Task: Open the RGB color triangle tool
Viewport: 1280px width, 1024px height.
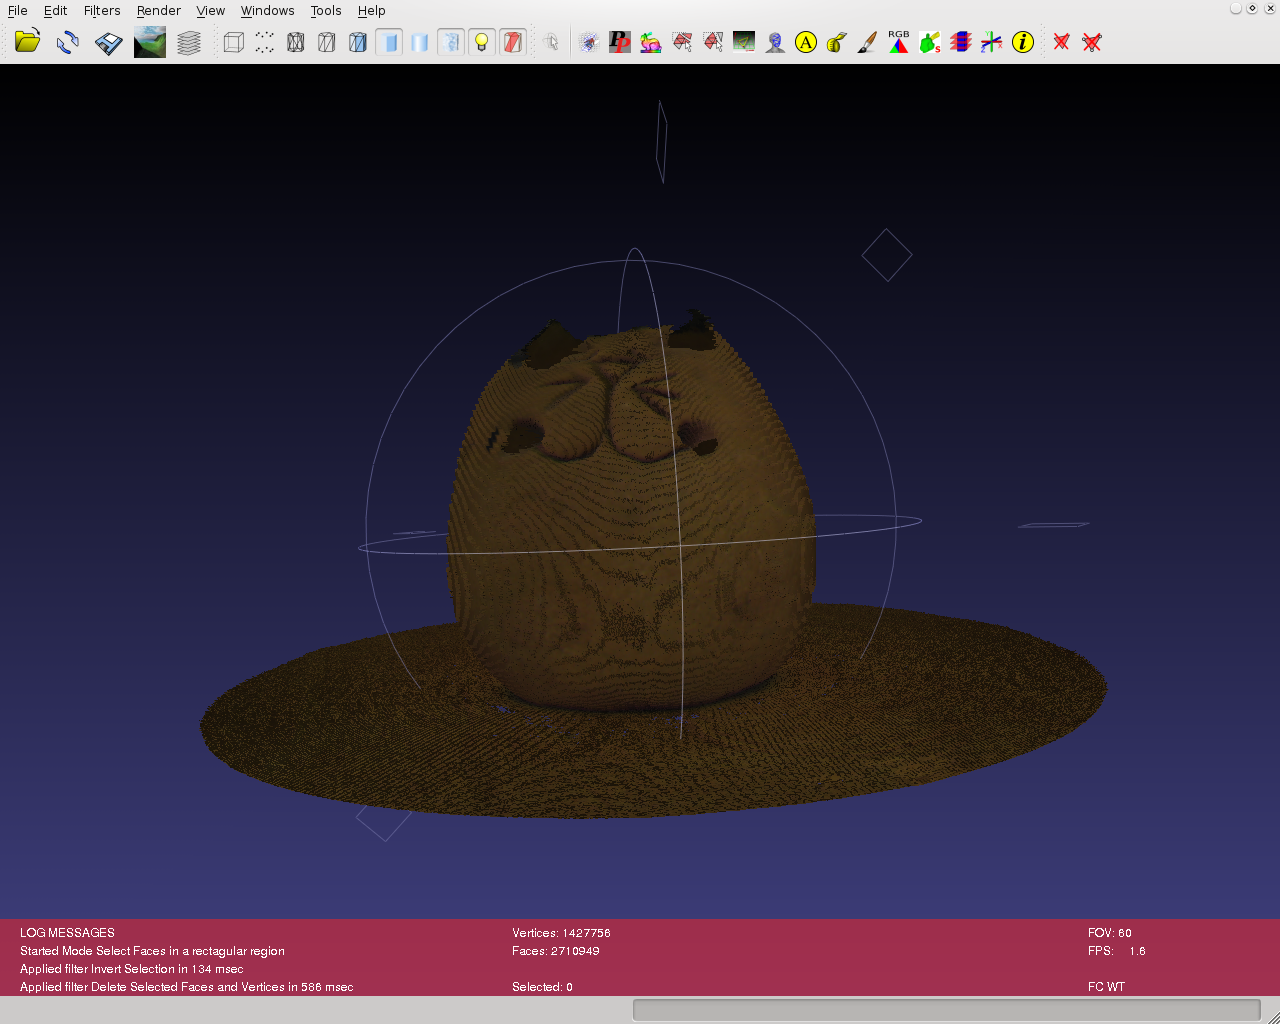Action: coord(899,42)
